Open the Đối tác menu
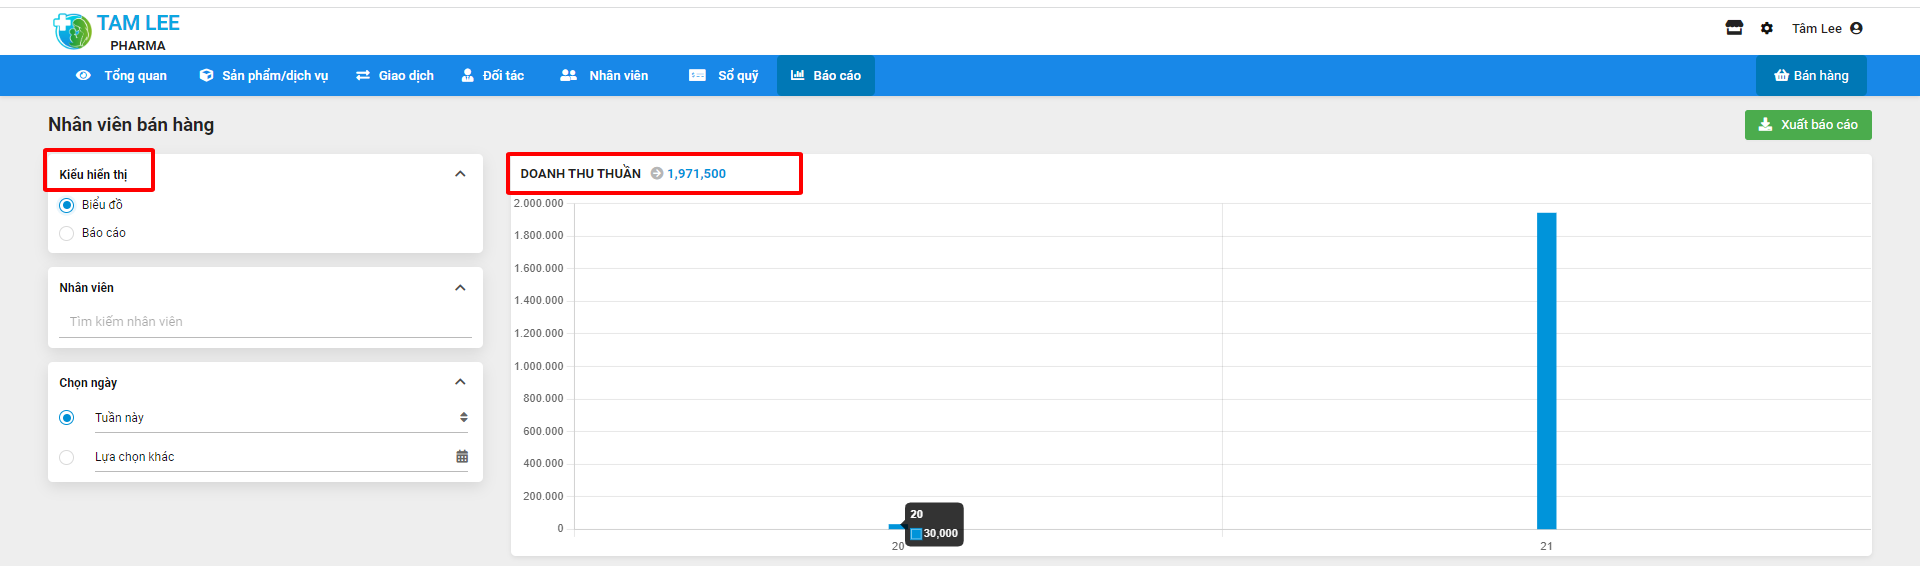The width and height of the screenshot is (1920, 566). click(x=493, y=76)
